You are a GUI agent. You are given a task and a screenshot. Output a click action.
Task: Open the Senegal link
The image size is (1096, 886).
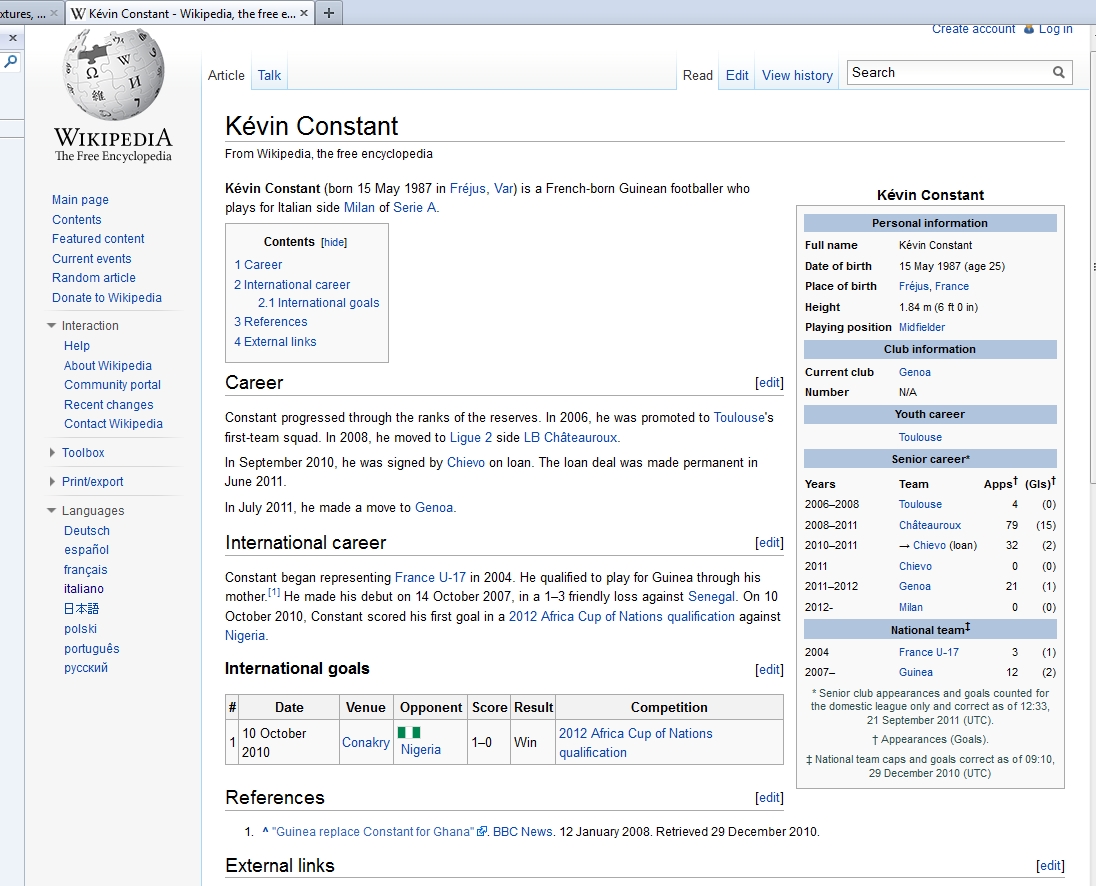tap(712, 597)
